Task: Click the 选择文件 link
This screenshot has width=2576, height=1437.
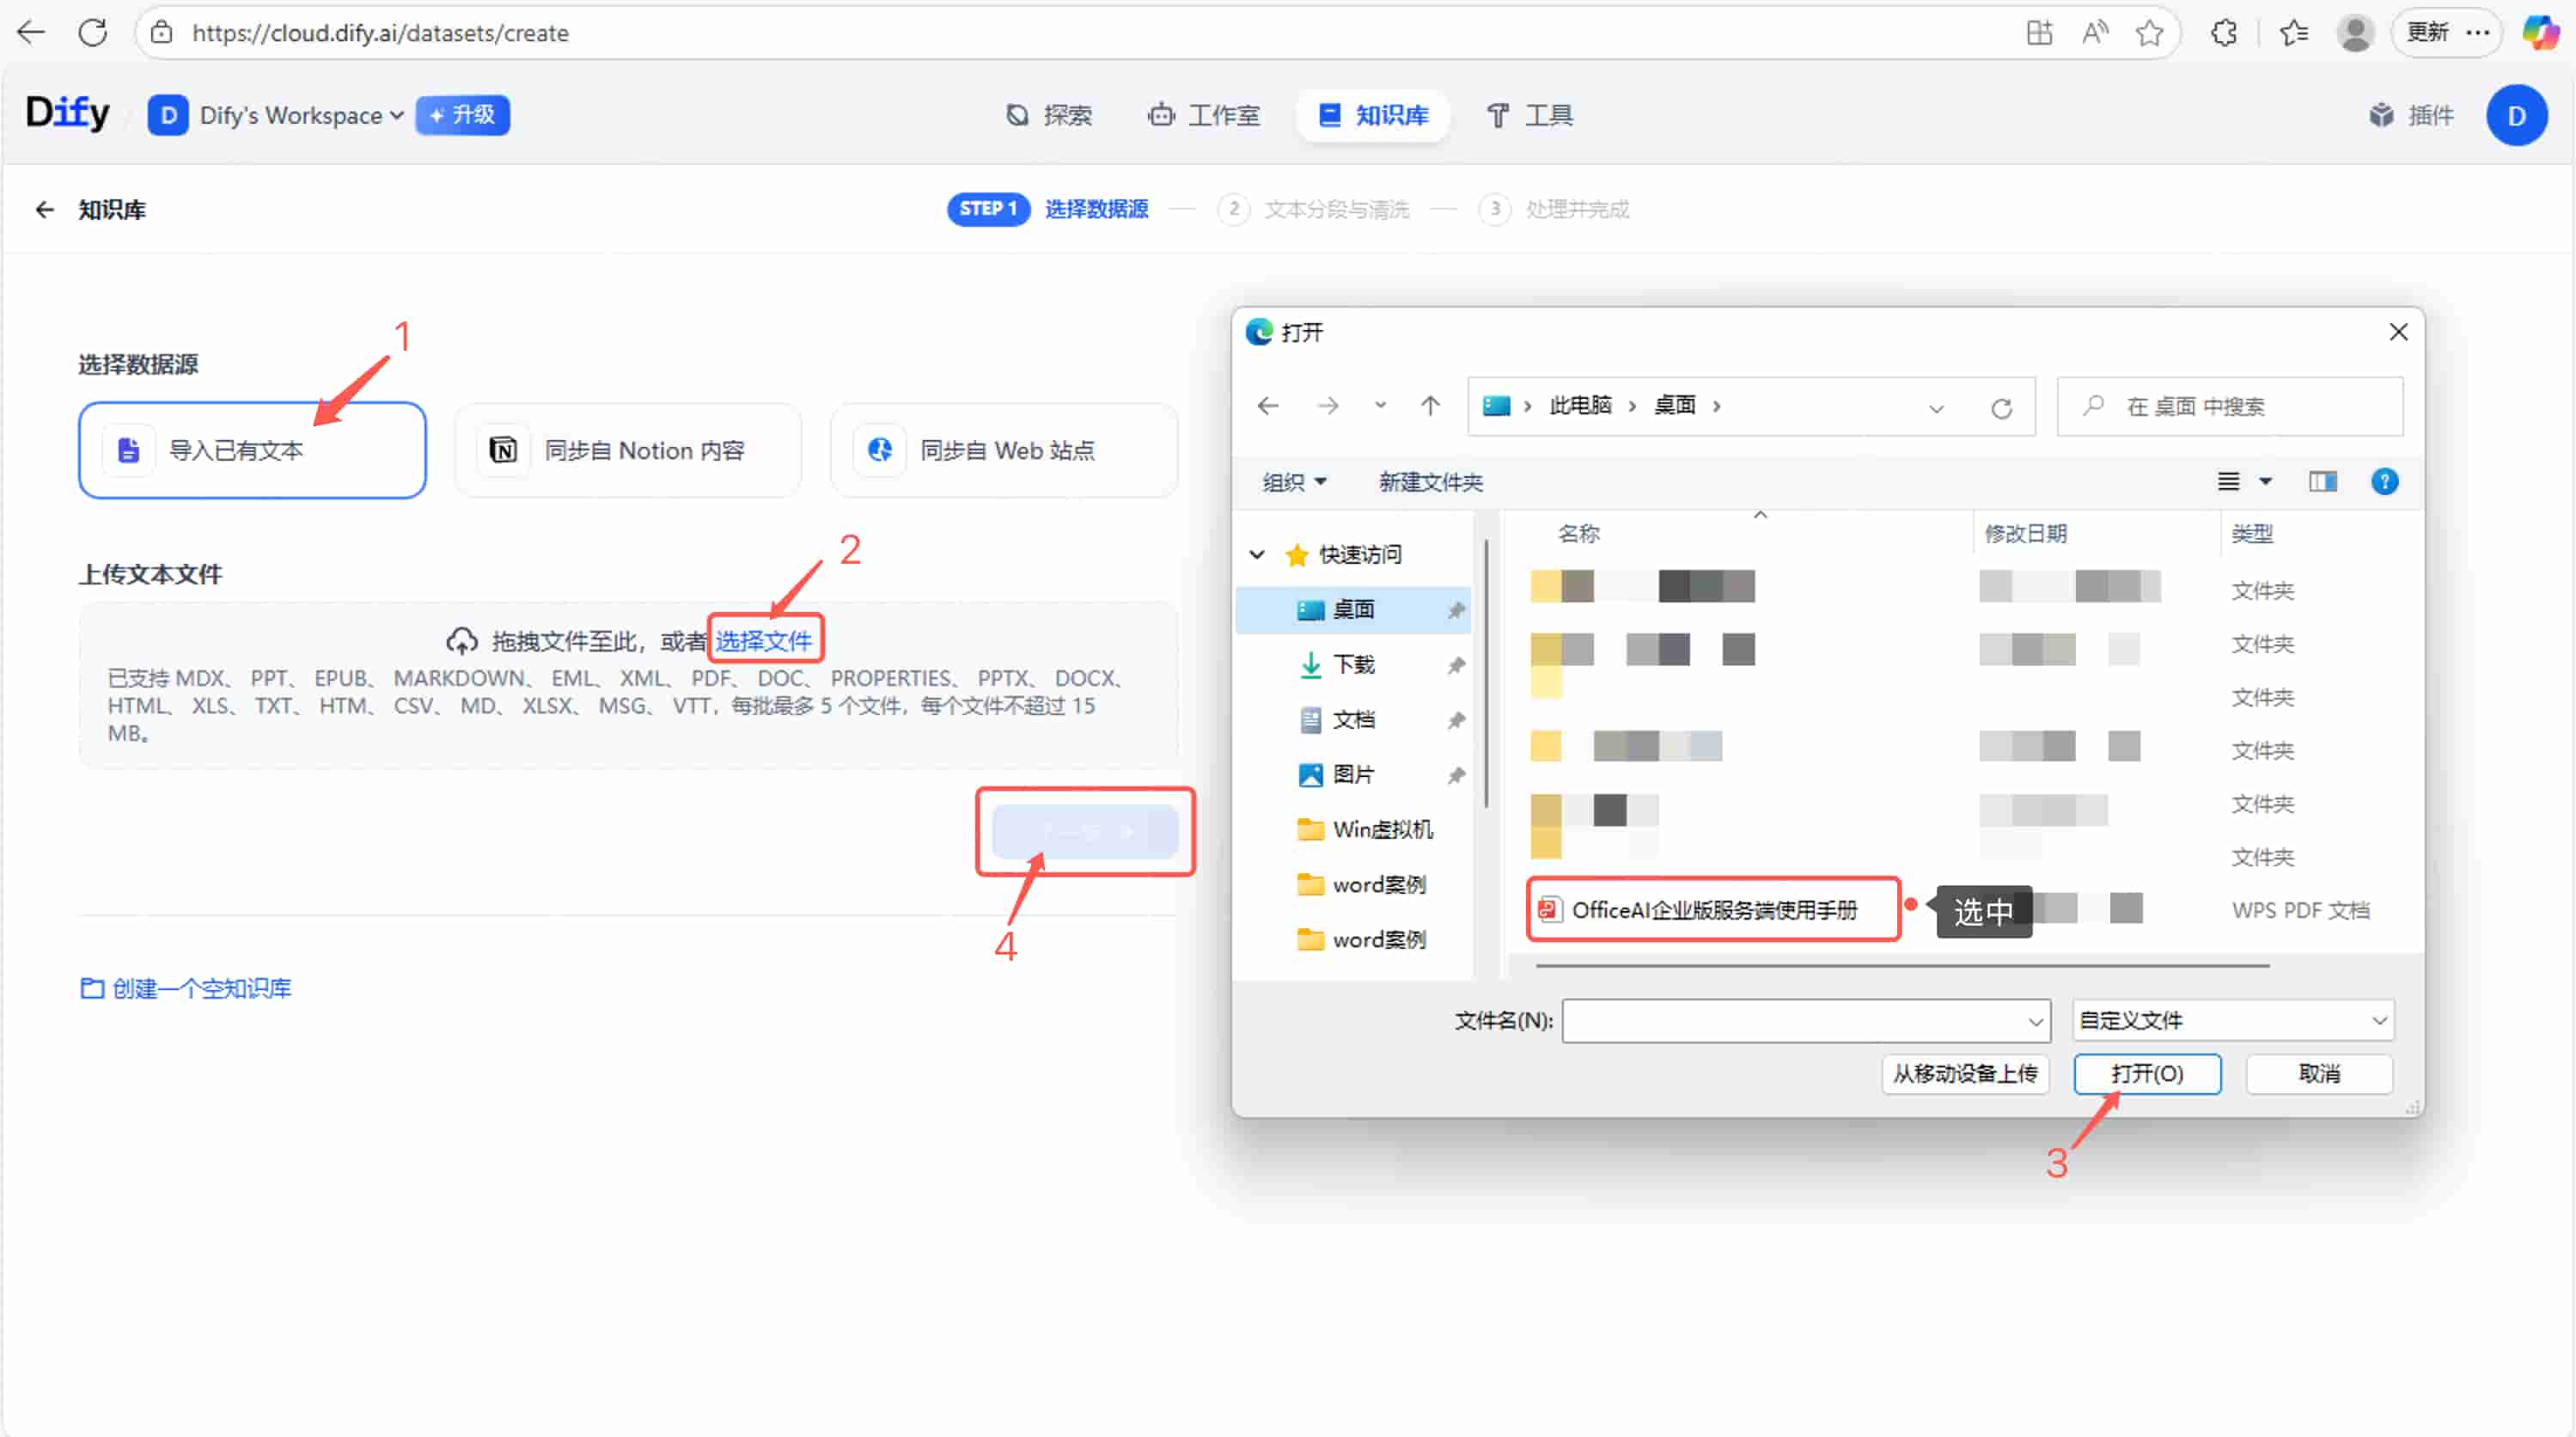Action: (764, 640)
